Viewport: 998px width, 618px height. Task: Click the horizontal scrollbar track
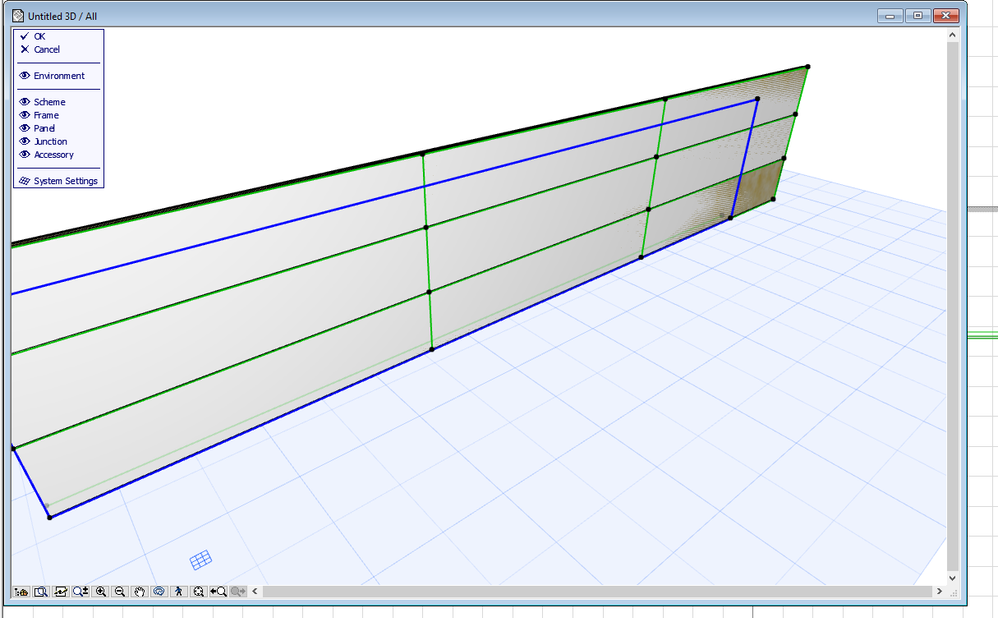[x=597, y=591]
